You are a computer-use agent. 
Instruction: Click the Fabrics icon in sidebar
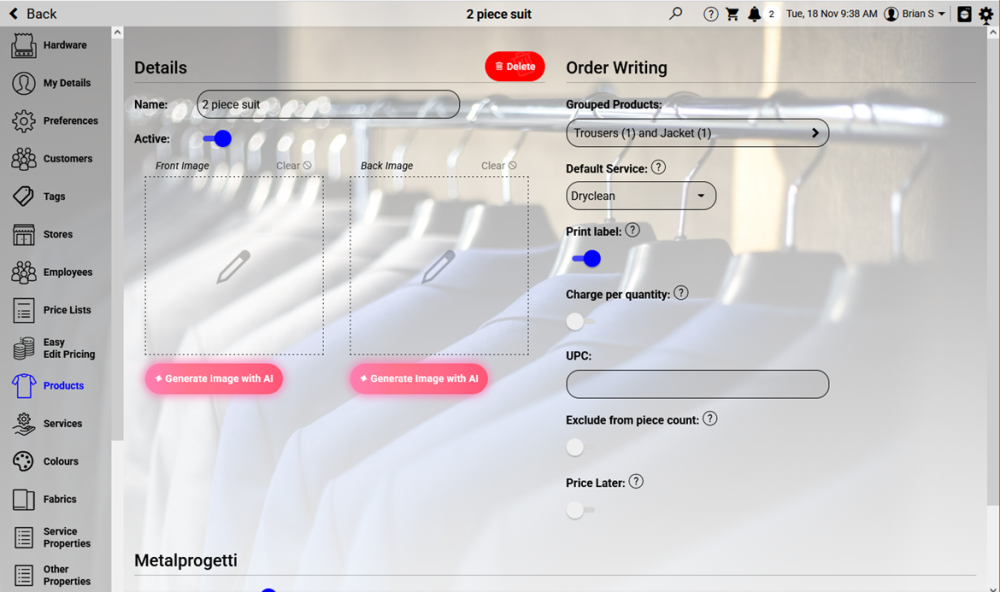[24, 500]
